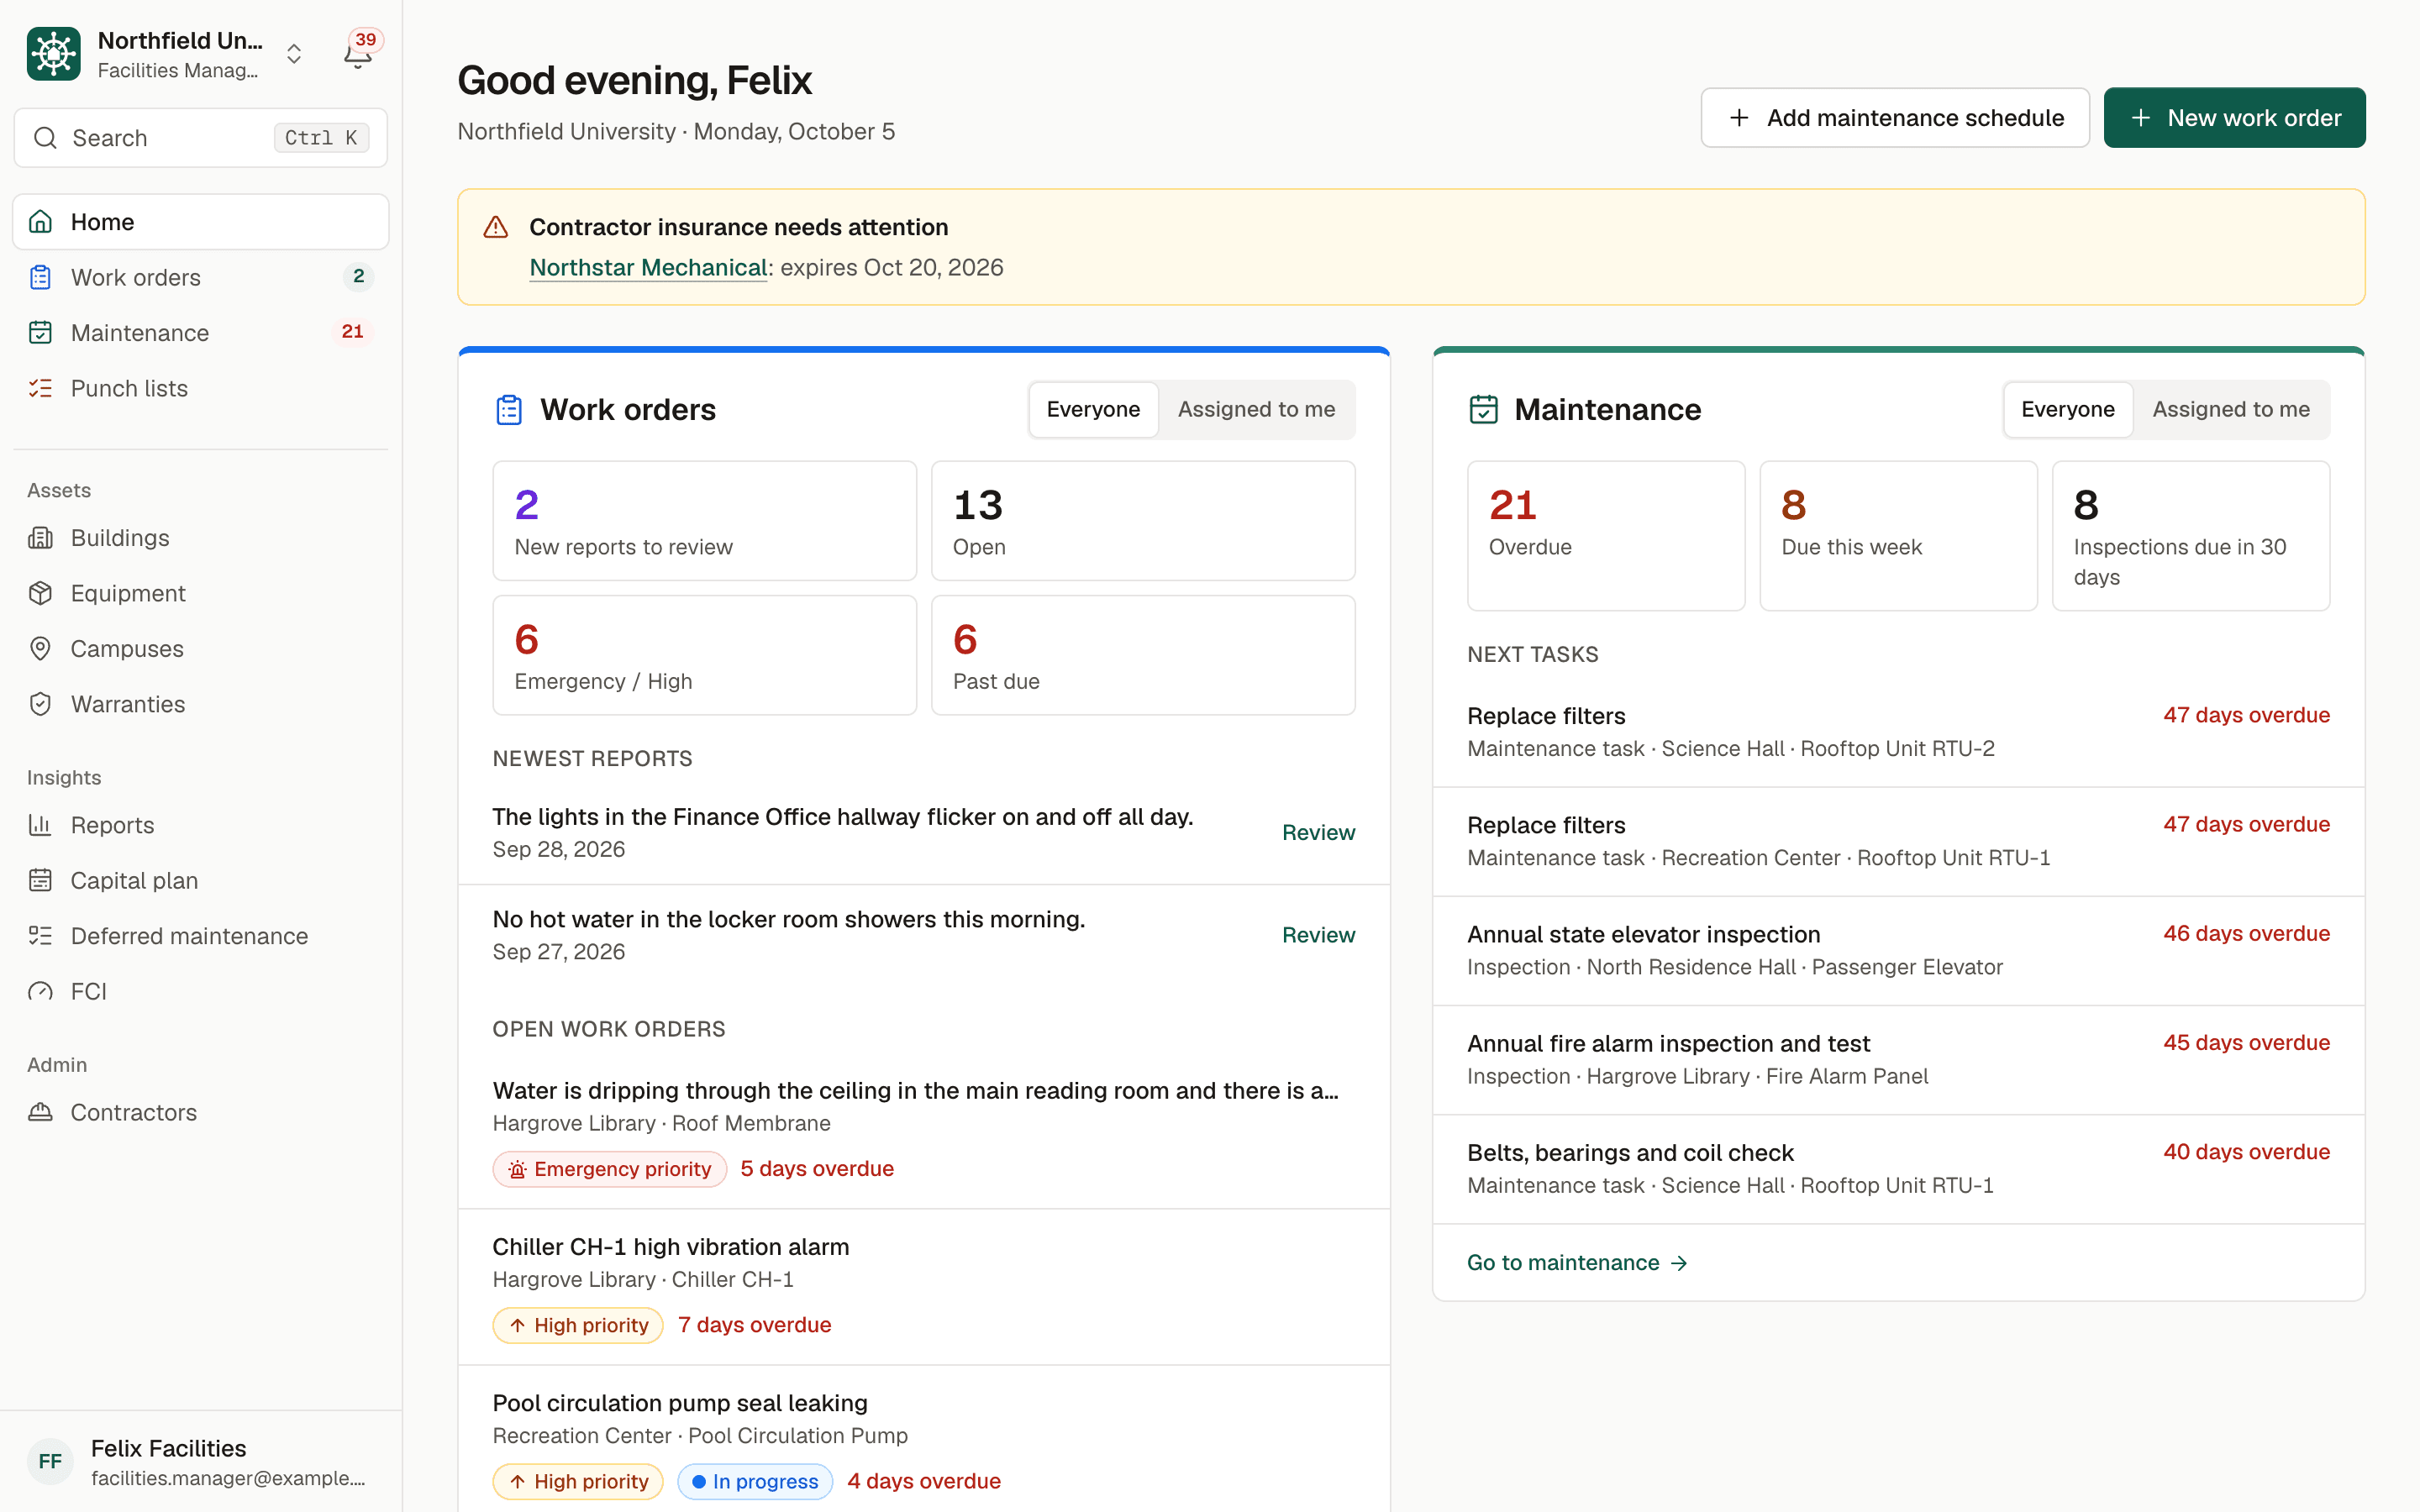Click the New work order button
Image resolution: width=2420 pixels, height=1512 pixels.
click(2234, 118)
